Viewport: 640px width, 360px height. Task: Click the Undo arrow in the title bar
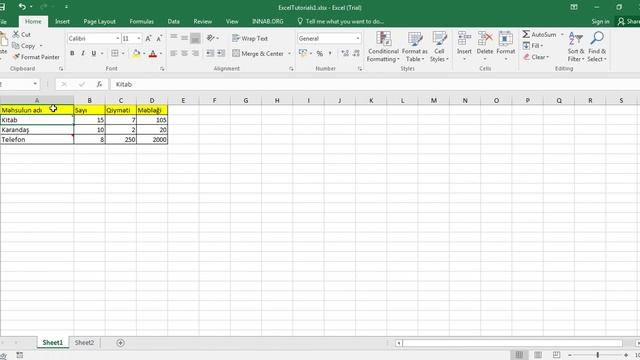click(22, 7)
